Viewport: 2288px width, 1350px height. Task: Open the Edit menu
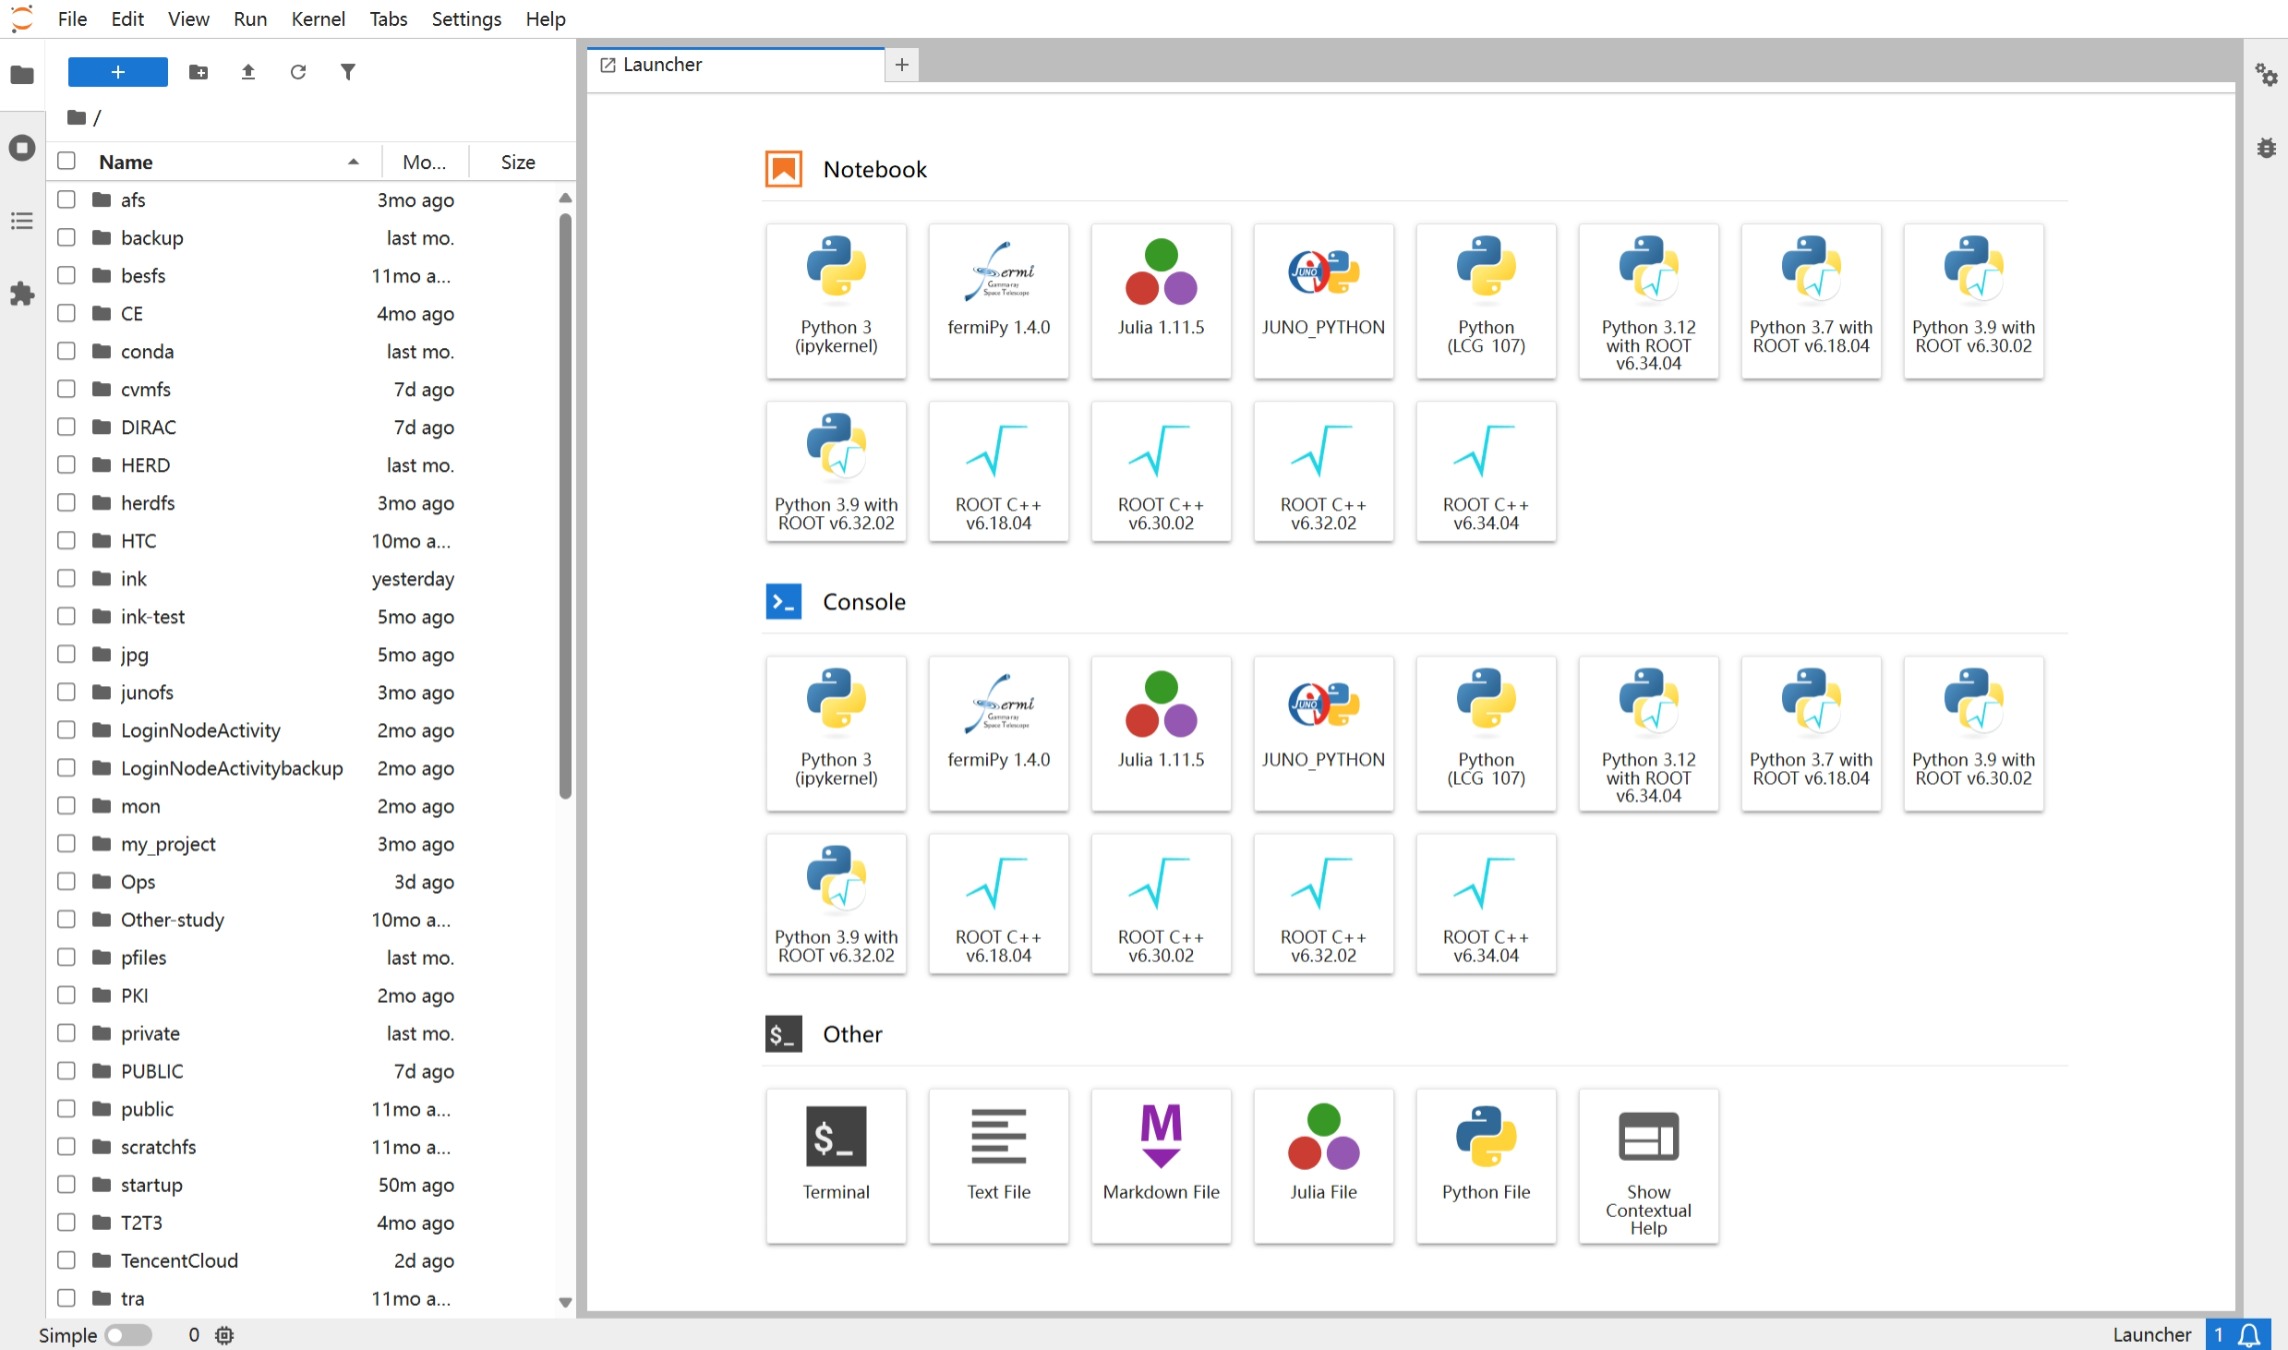(x=127, y=19)
